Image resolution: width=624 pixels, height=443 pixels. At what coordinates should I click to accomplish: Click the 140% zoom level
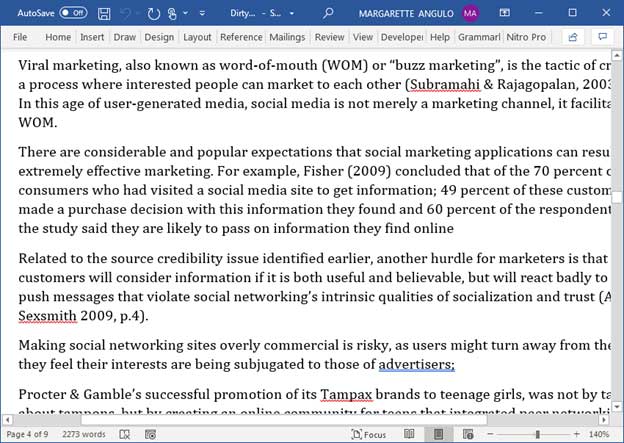coord(599,434)
